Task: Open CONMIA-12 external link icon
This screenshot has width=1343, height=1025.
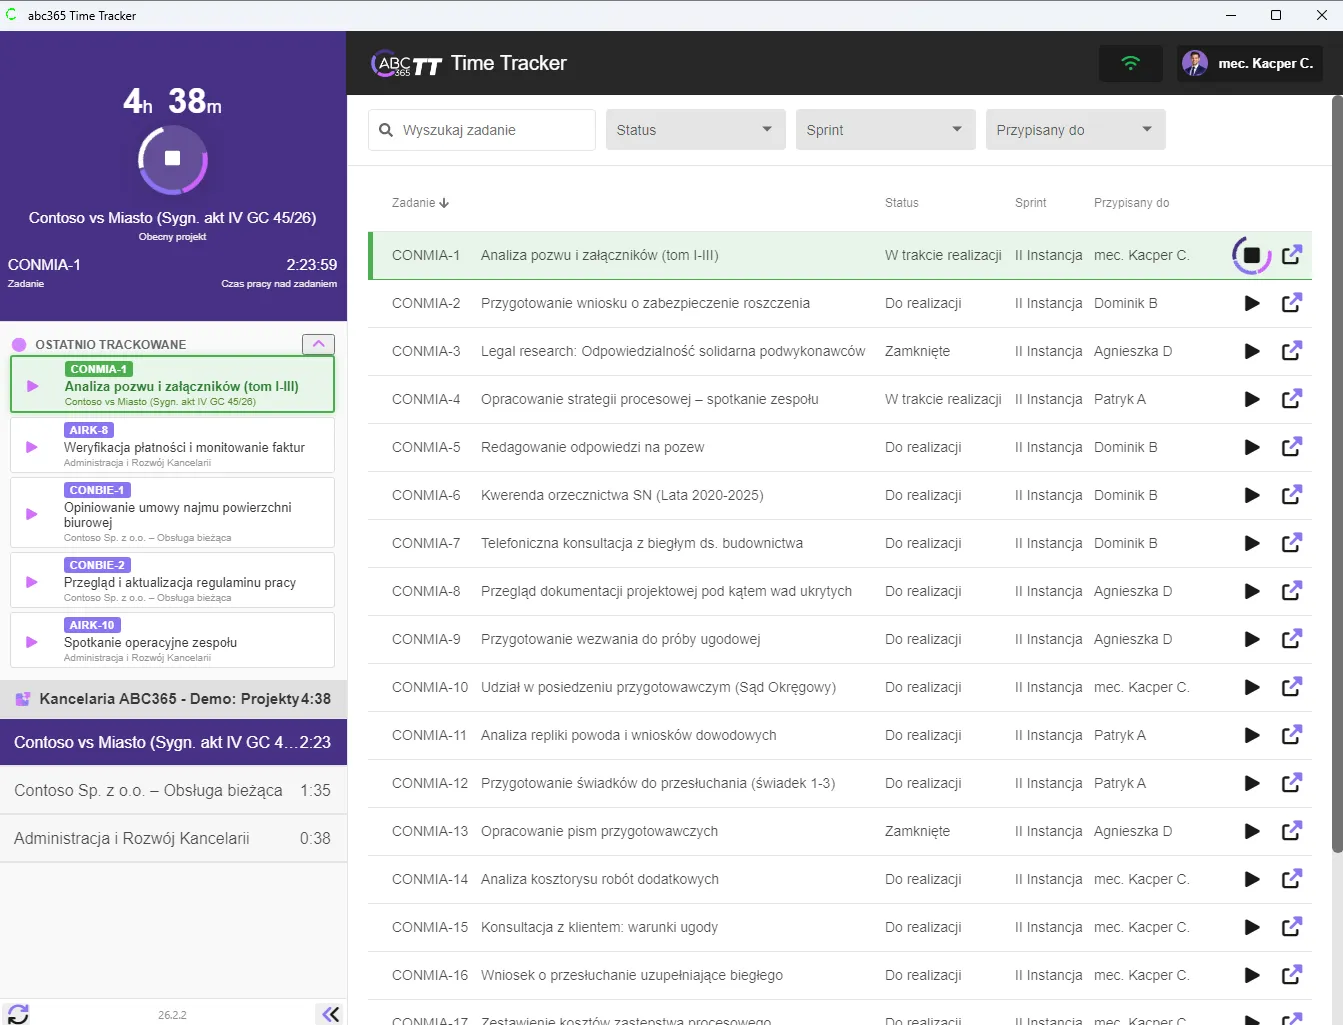Action: click(x=1292, y=782)
